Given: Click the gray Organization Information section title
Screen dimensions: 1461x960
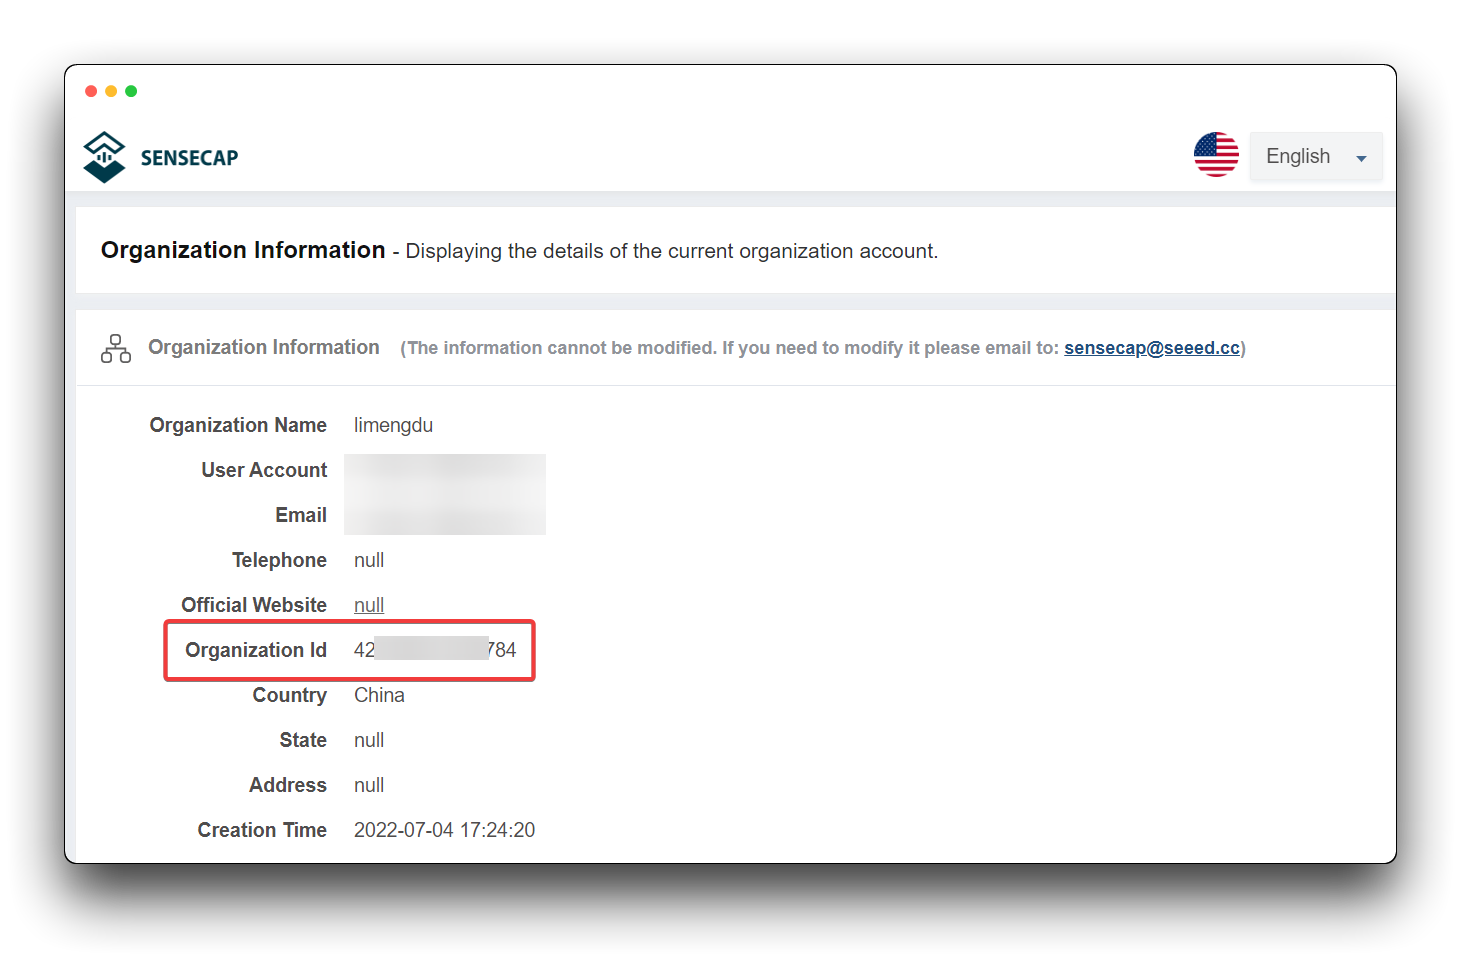Looking at the screenshot, I should (x=264, y=347).
